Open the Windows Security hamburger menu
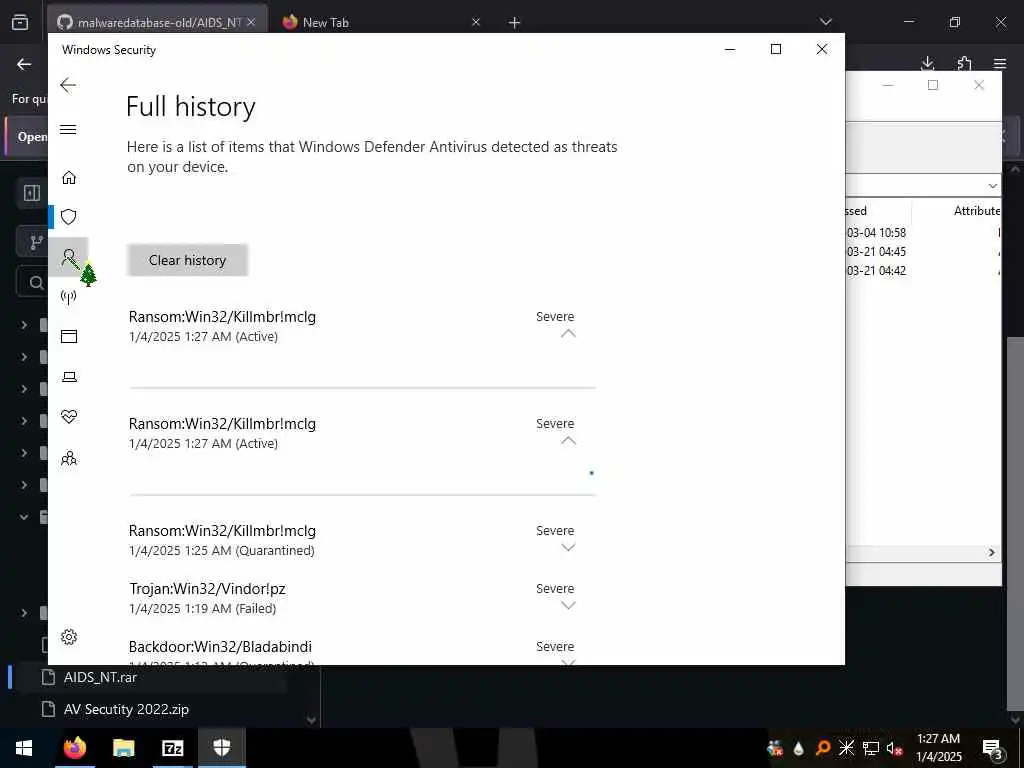 [x=68, y=129]
